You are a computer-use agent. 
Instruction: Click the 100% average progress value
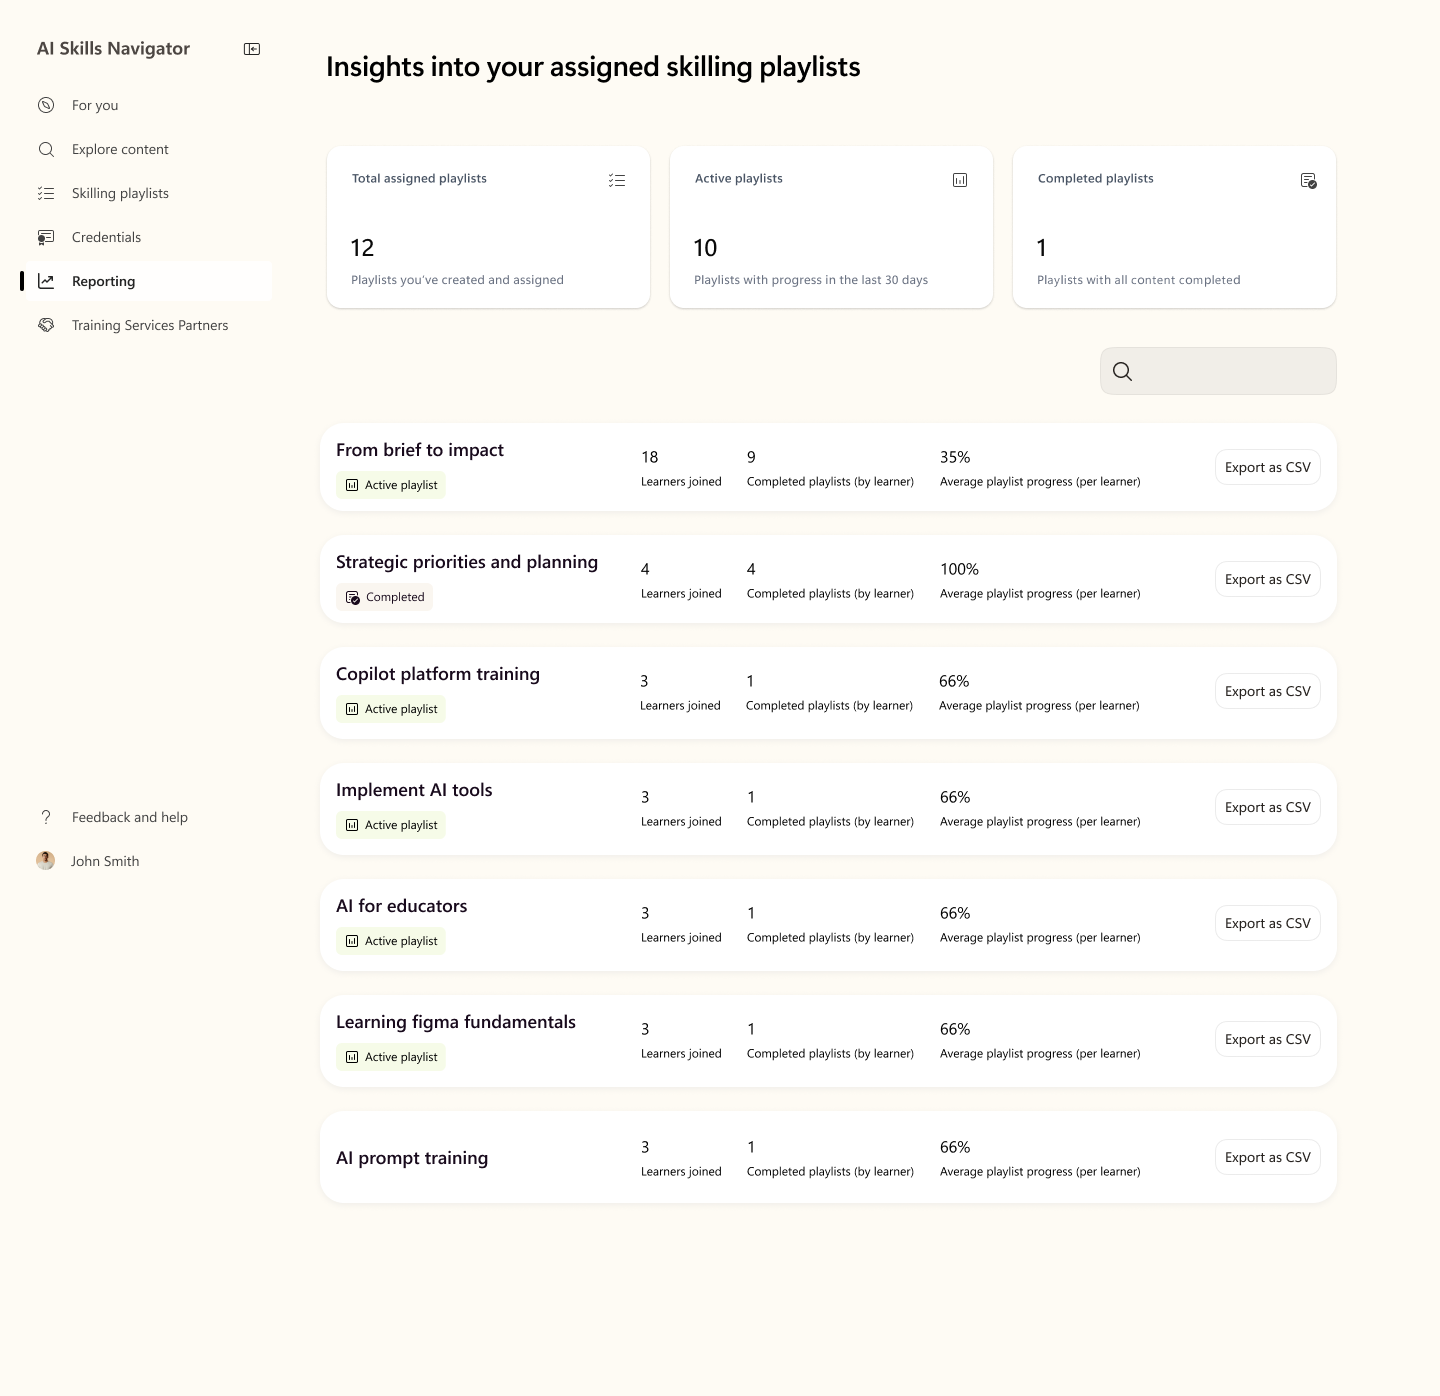coord(959,569)
